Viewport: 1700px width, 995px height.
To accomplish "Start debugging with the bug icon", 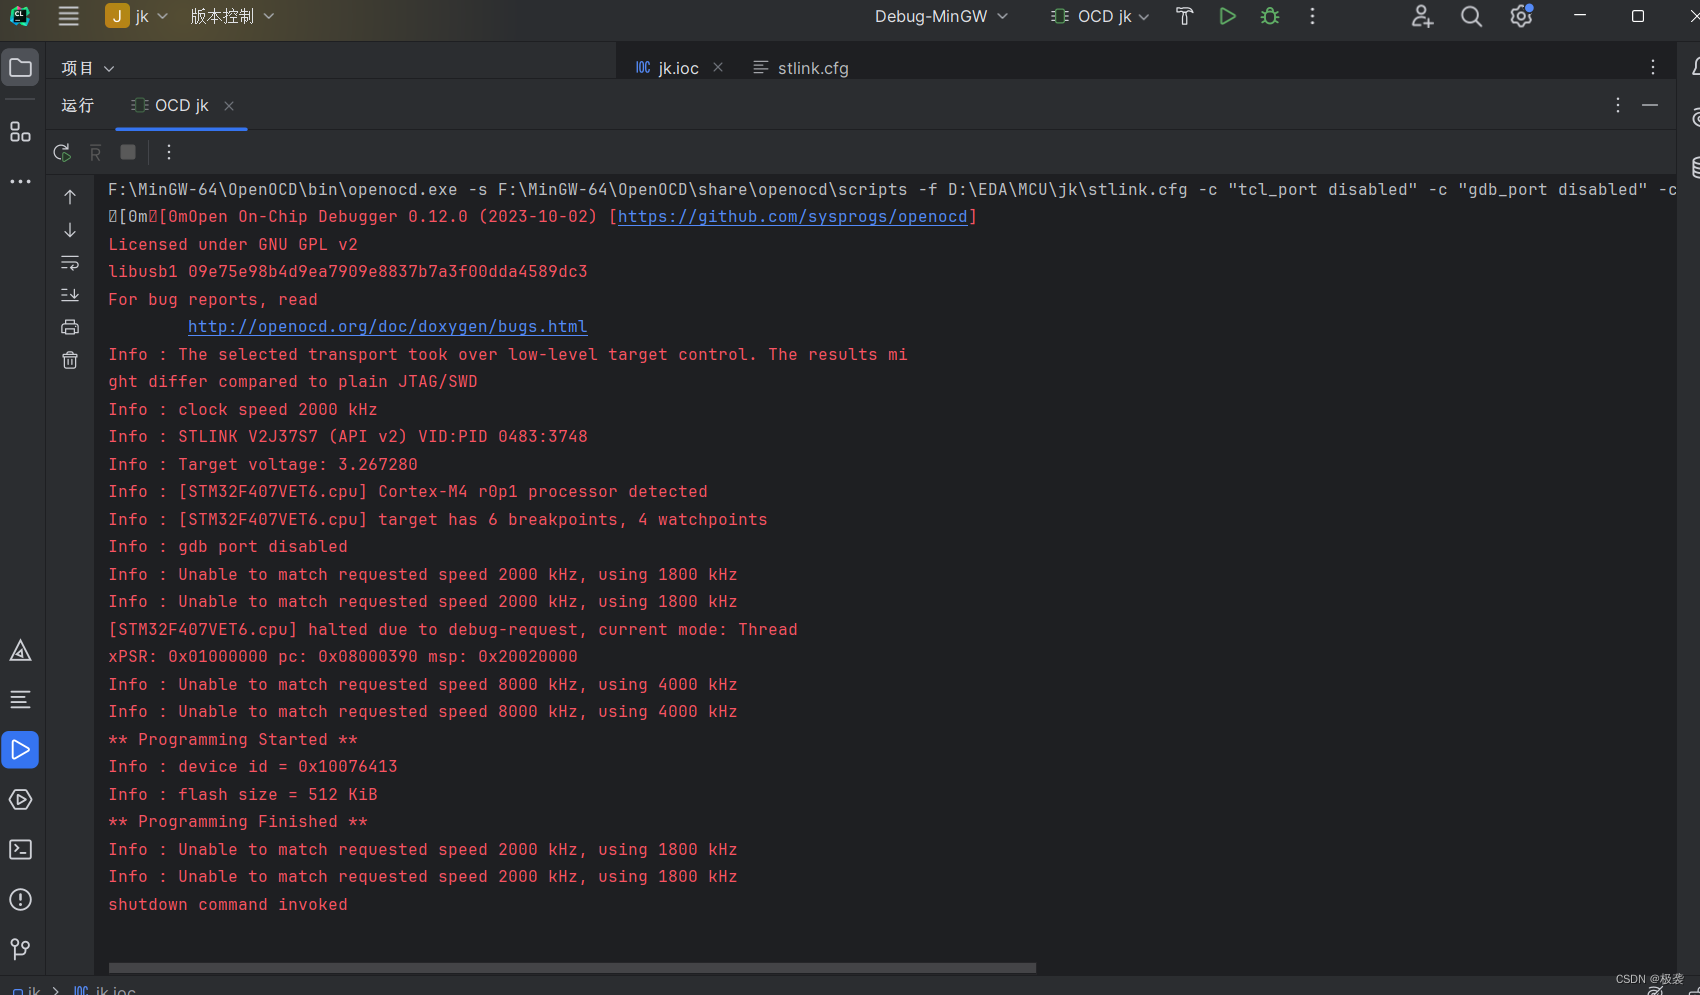I will click(1270, 16).
